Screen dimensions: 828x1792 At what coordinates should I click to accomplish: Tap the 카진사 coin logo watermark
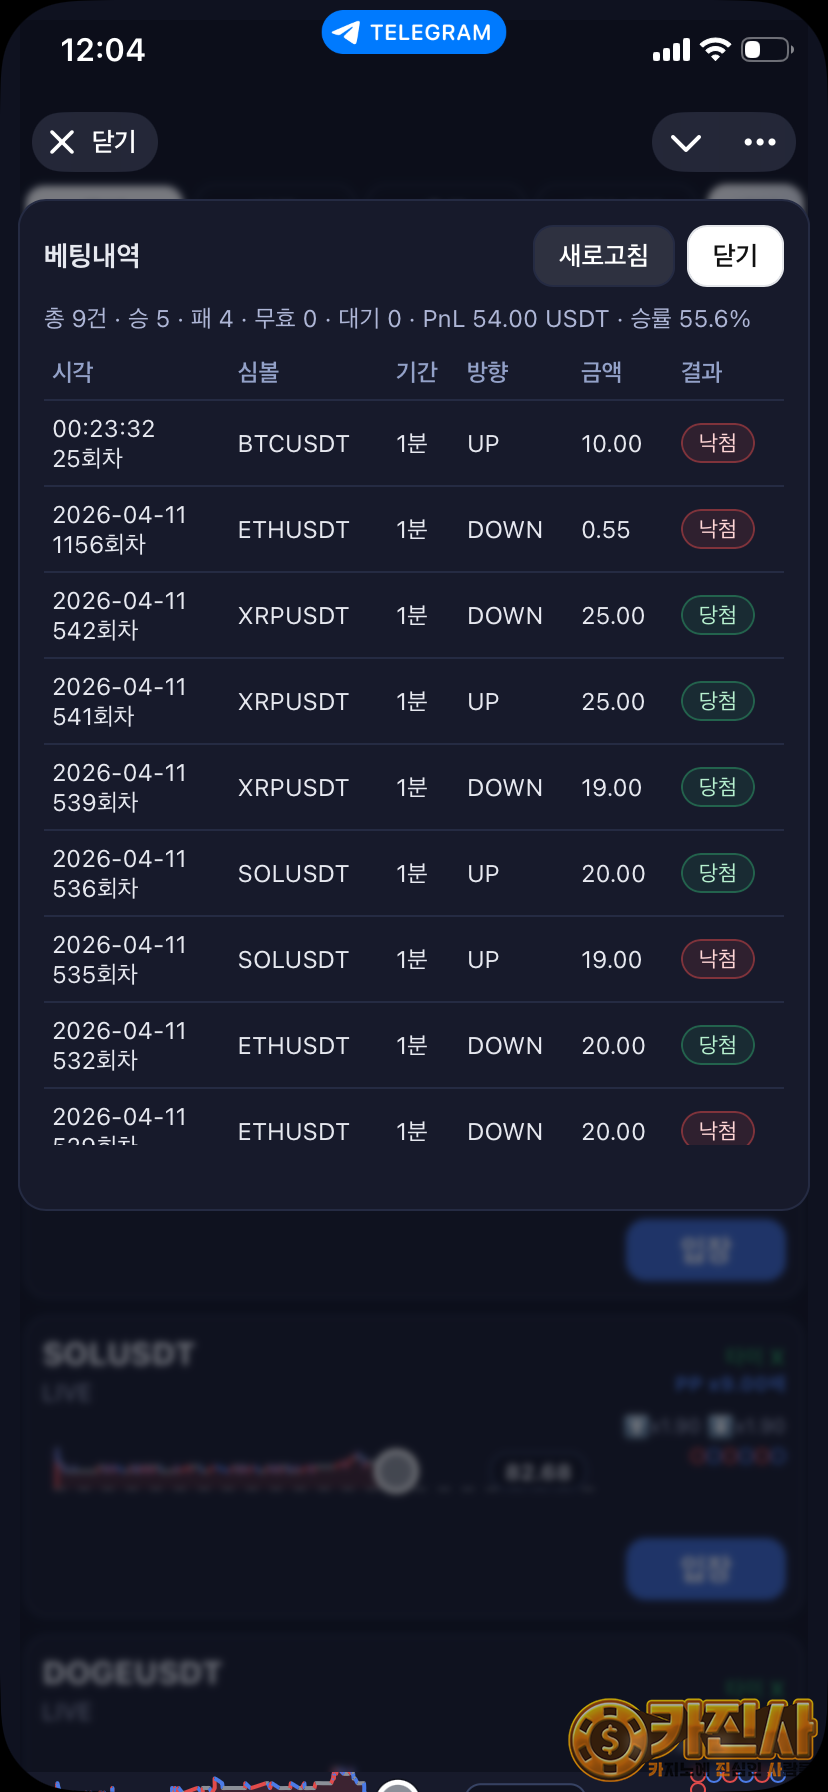point(609,1738)
